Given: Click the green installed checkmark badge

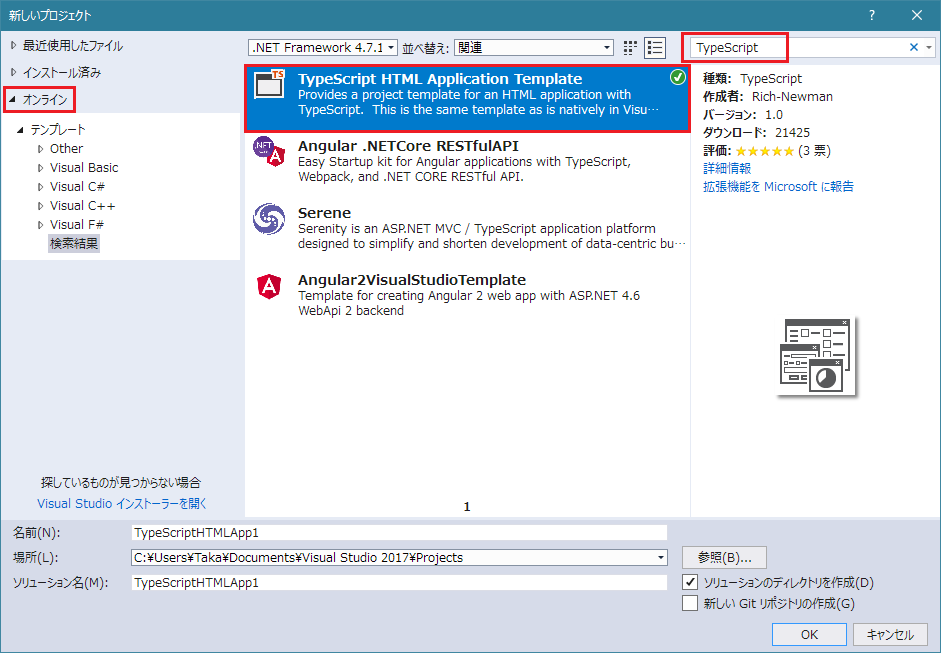Looking at the screenshot, I should click(678, 77).
